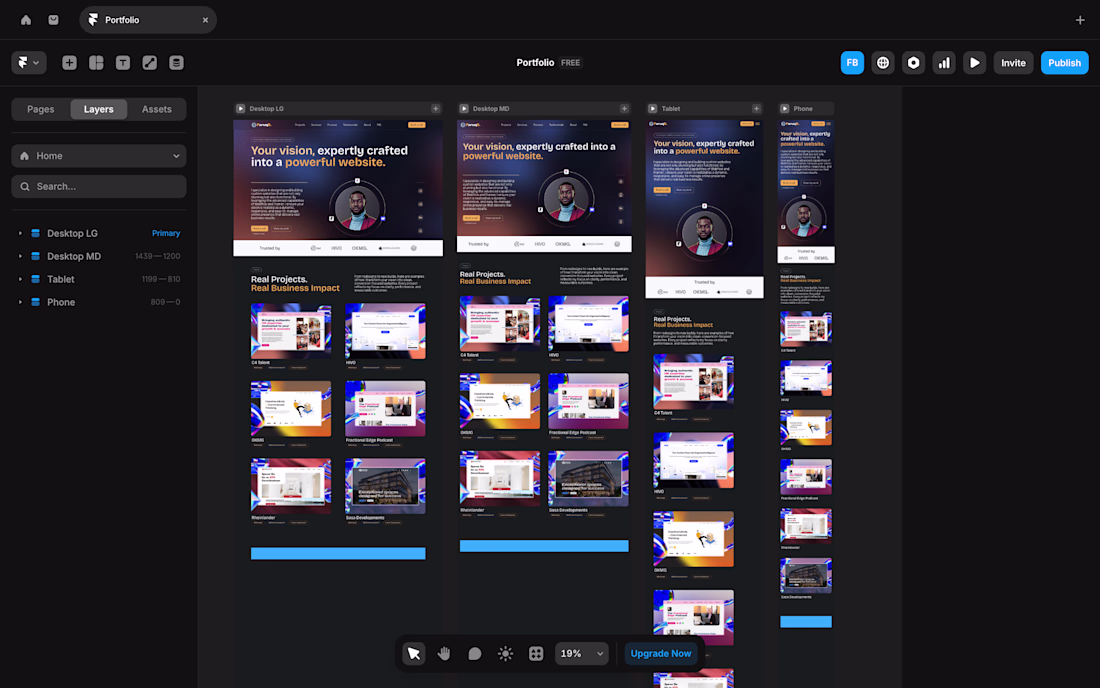Select the Text tool icon
Image resolution: width=1100 pixels, height=688 pixels.
[x=123, y=62]
